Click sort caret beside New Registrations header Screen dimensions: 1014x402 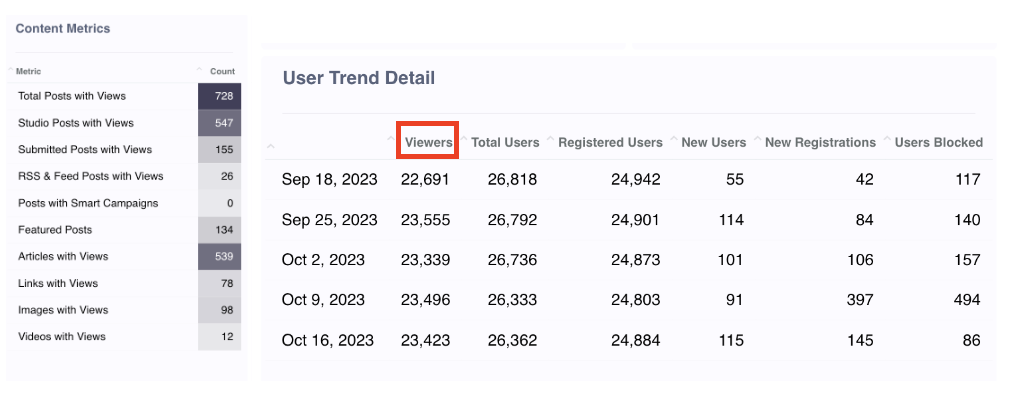click(x=757, y=138)
